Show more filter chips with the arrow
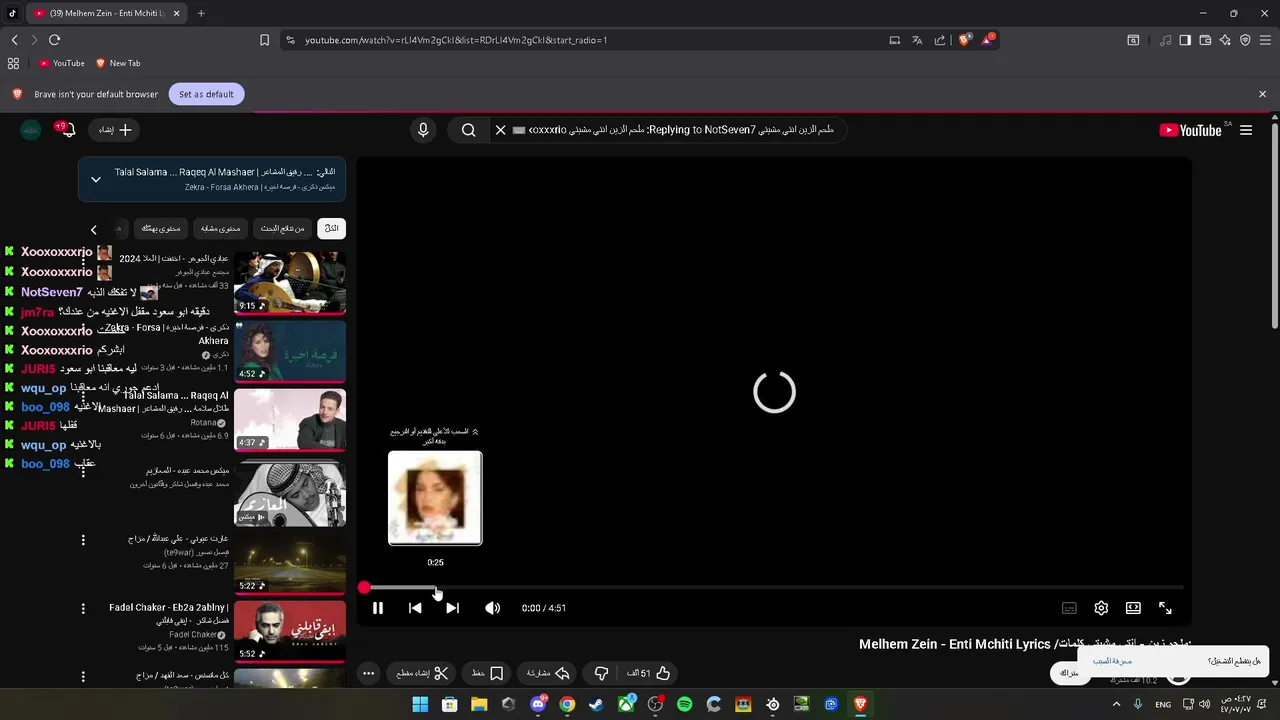Image resolution: width=1280 pixels, height=720 pixels. 94,229
